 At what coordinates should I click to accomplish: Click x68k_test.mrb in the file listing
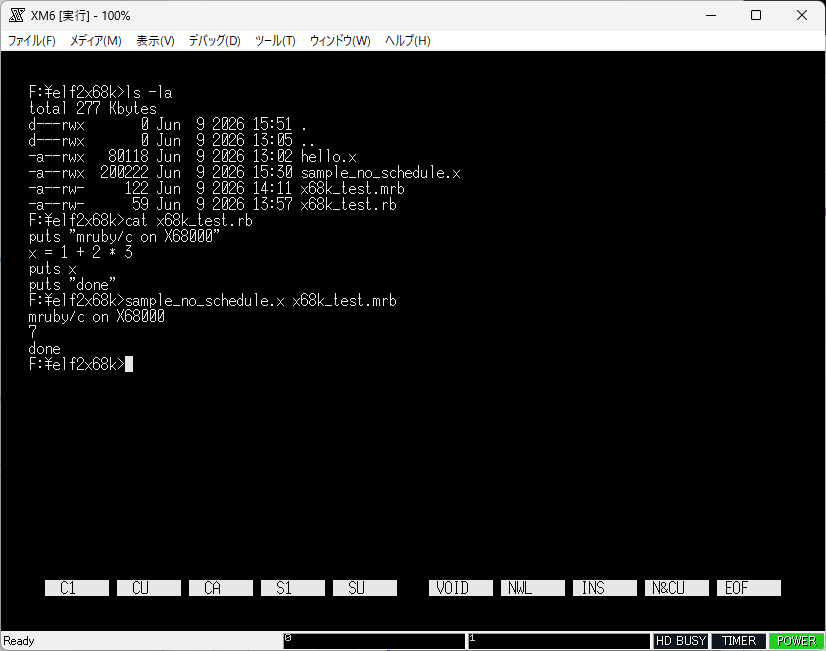(x=352, y=189)
